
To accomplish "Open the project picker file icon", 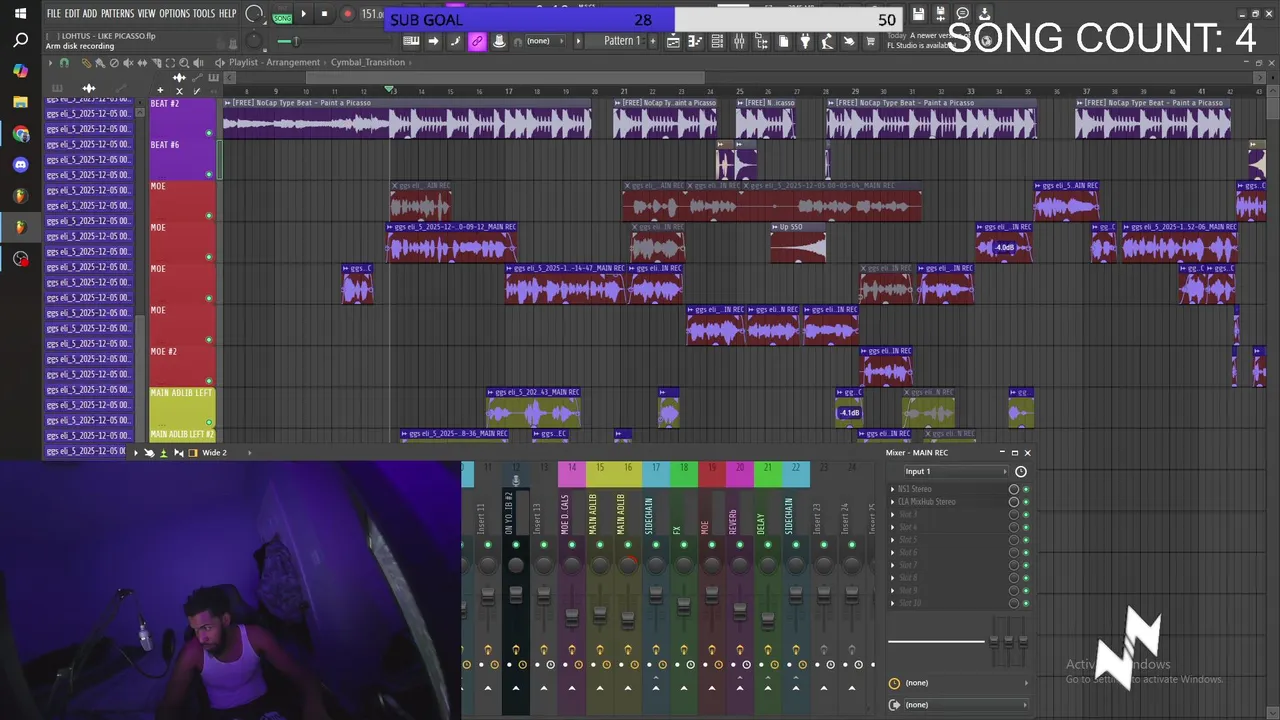I will click(x=783, y=41).
